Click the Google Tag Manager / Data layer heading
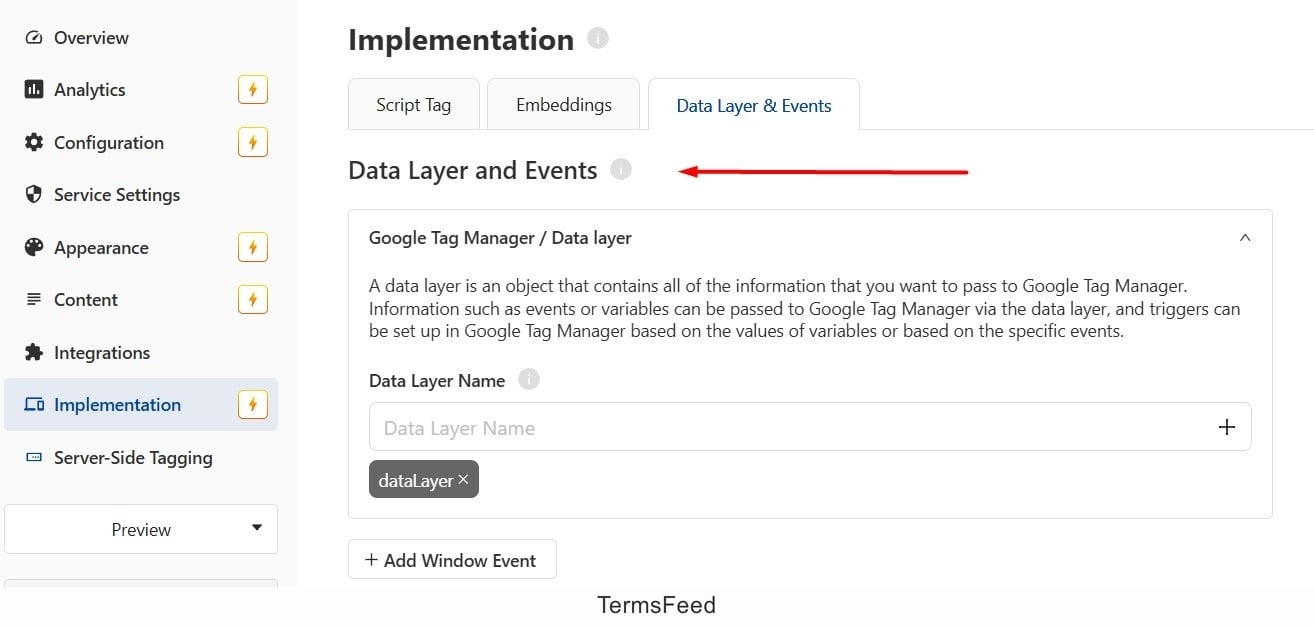This screenshot has width=1314, height=626. (500, 238)
